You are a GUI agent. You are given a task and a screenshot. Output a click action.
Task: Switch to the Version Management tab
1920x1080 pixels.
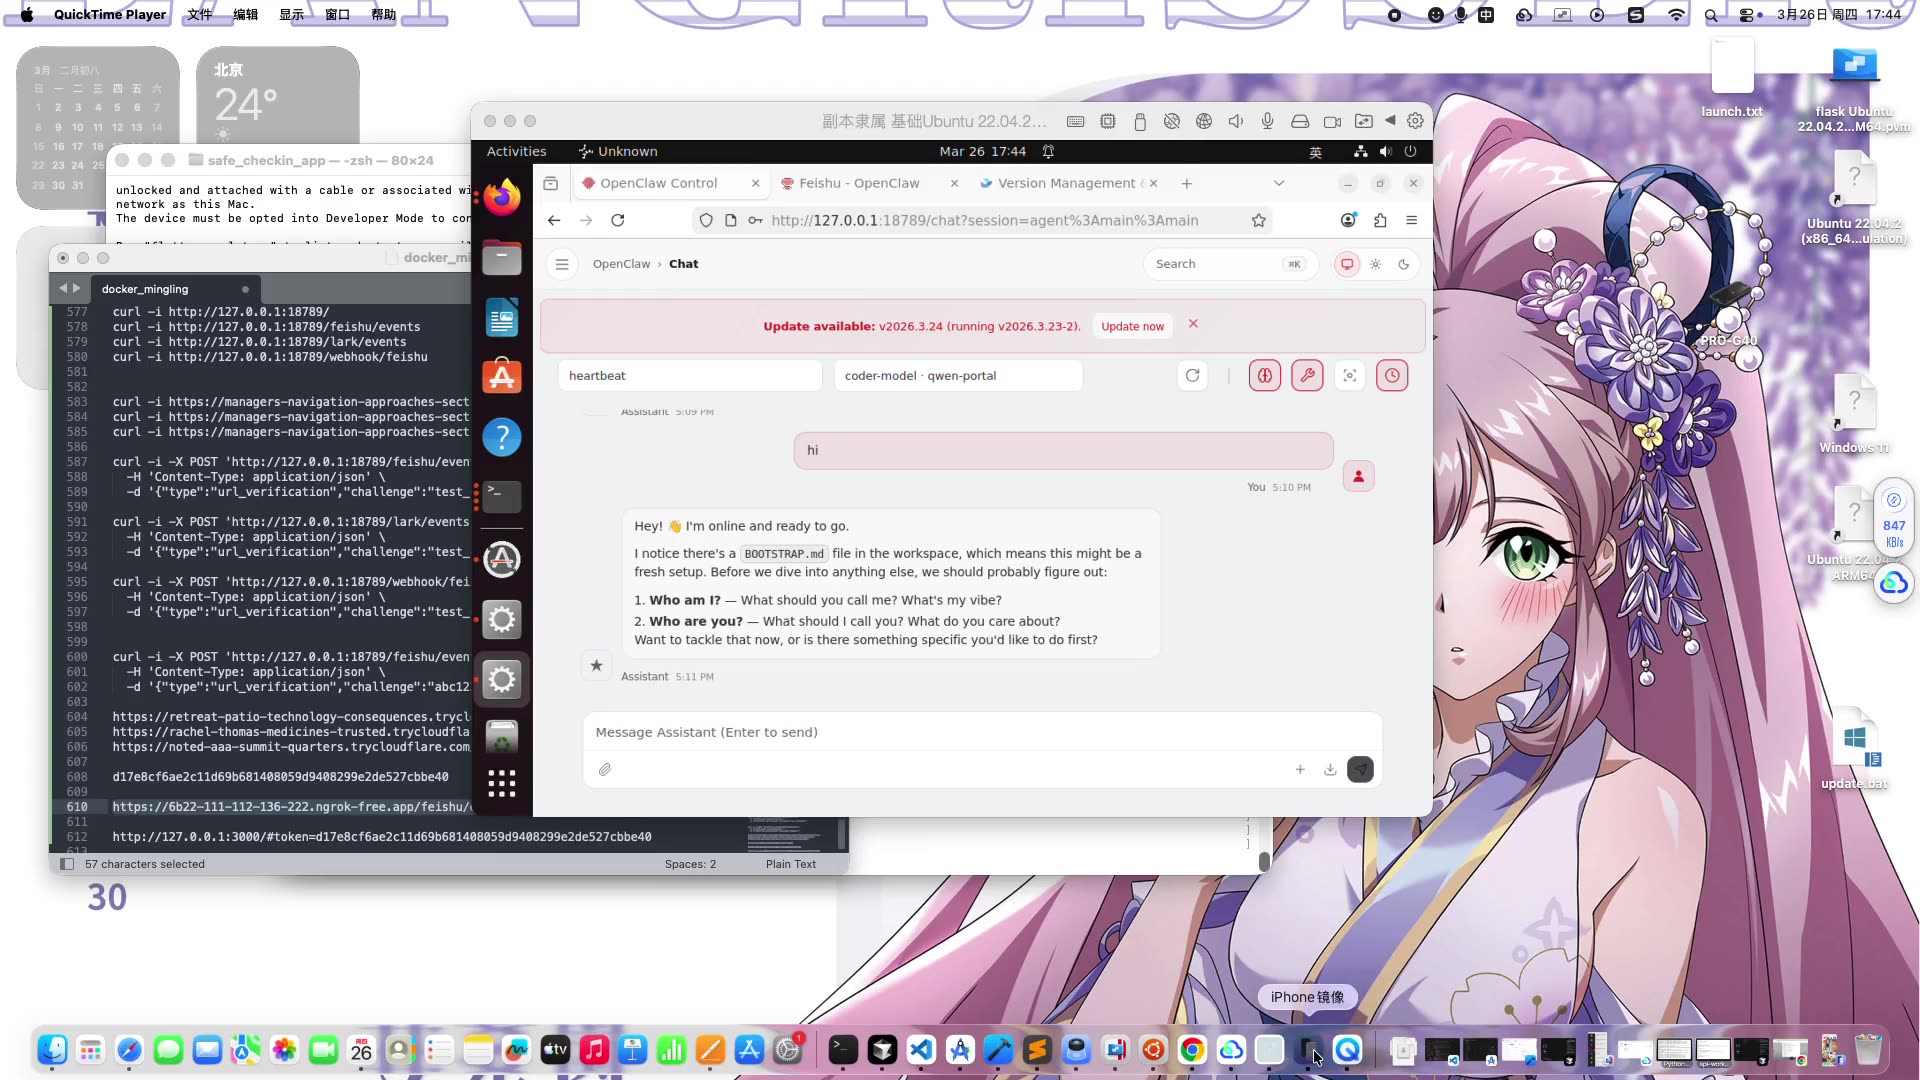[x=1066, y=183]
